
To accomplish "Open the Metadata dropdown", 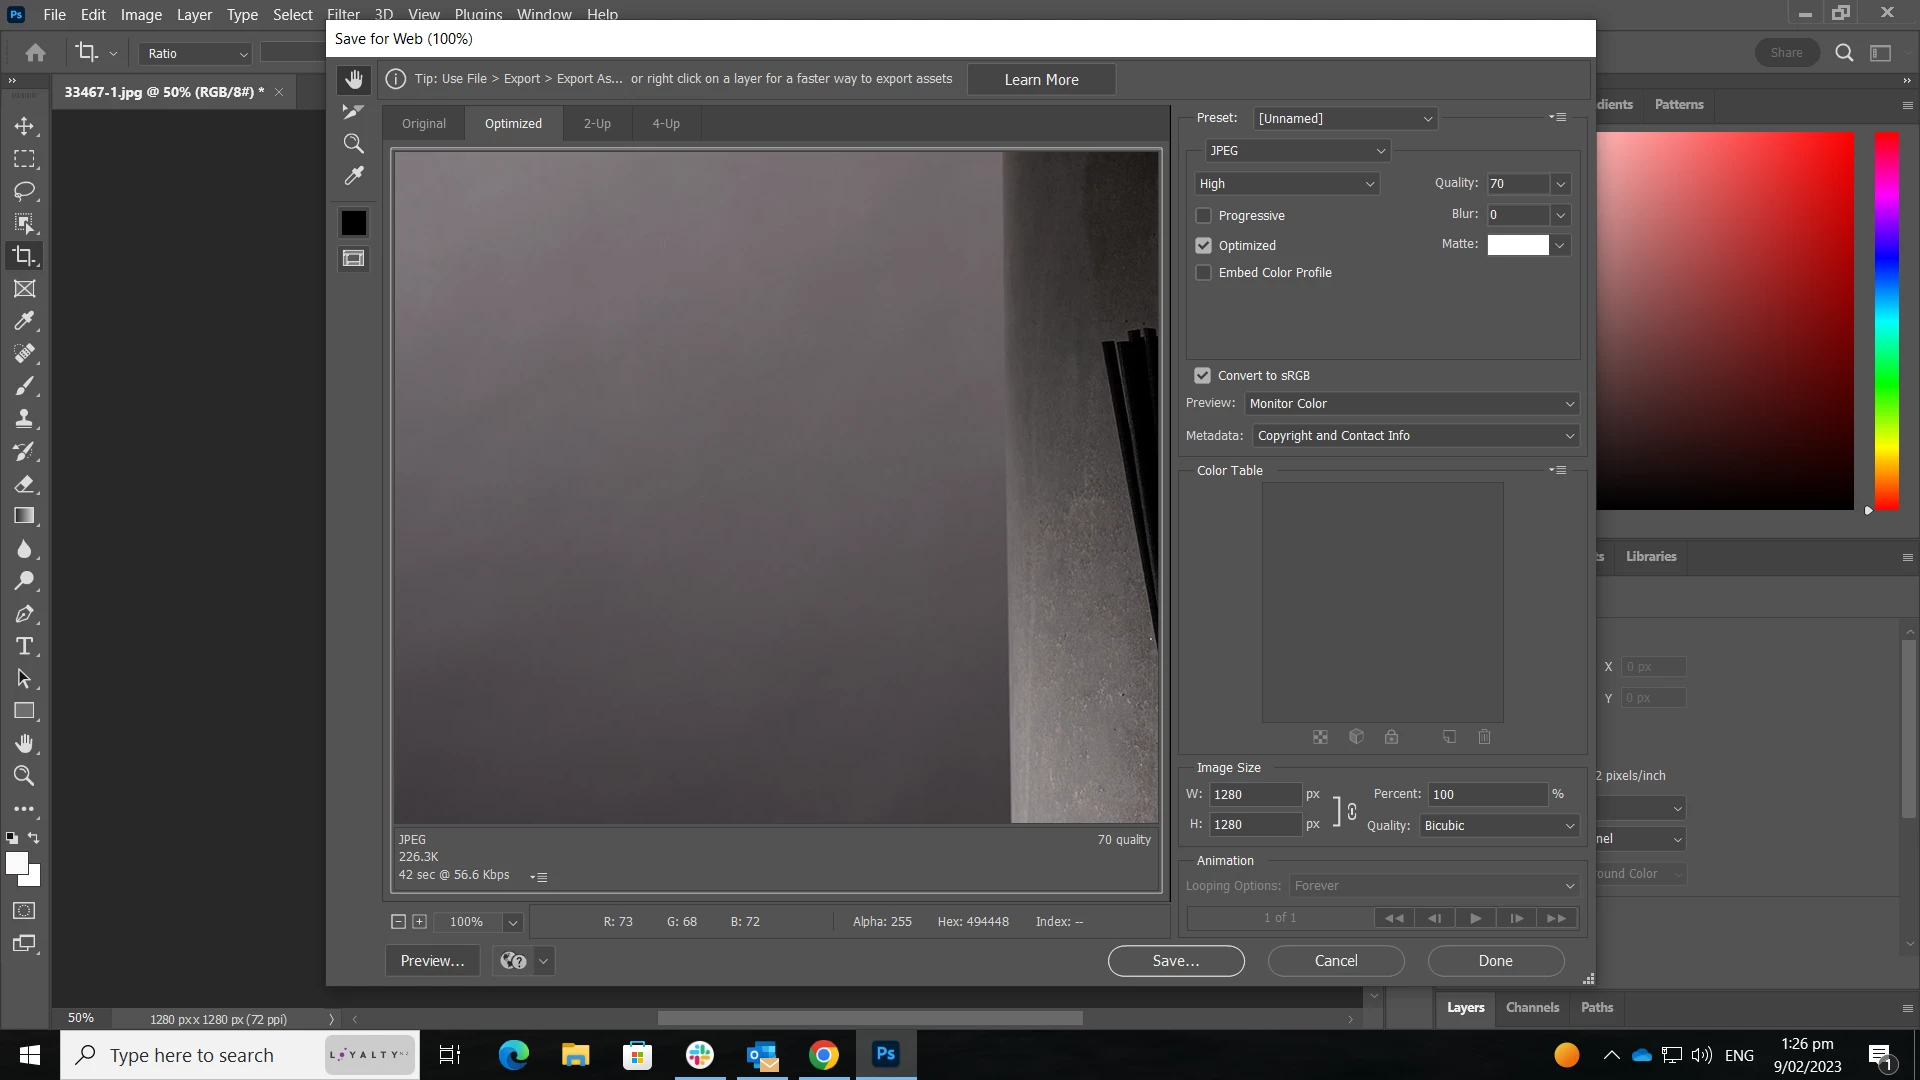I will point(1415,436).
